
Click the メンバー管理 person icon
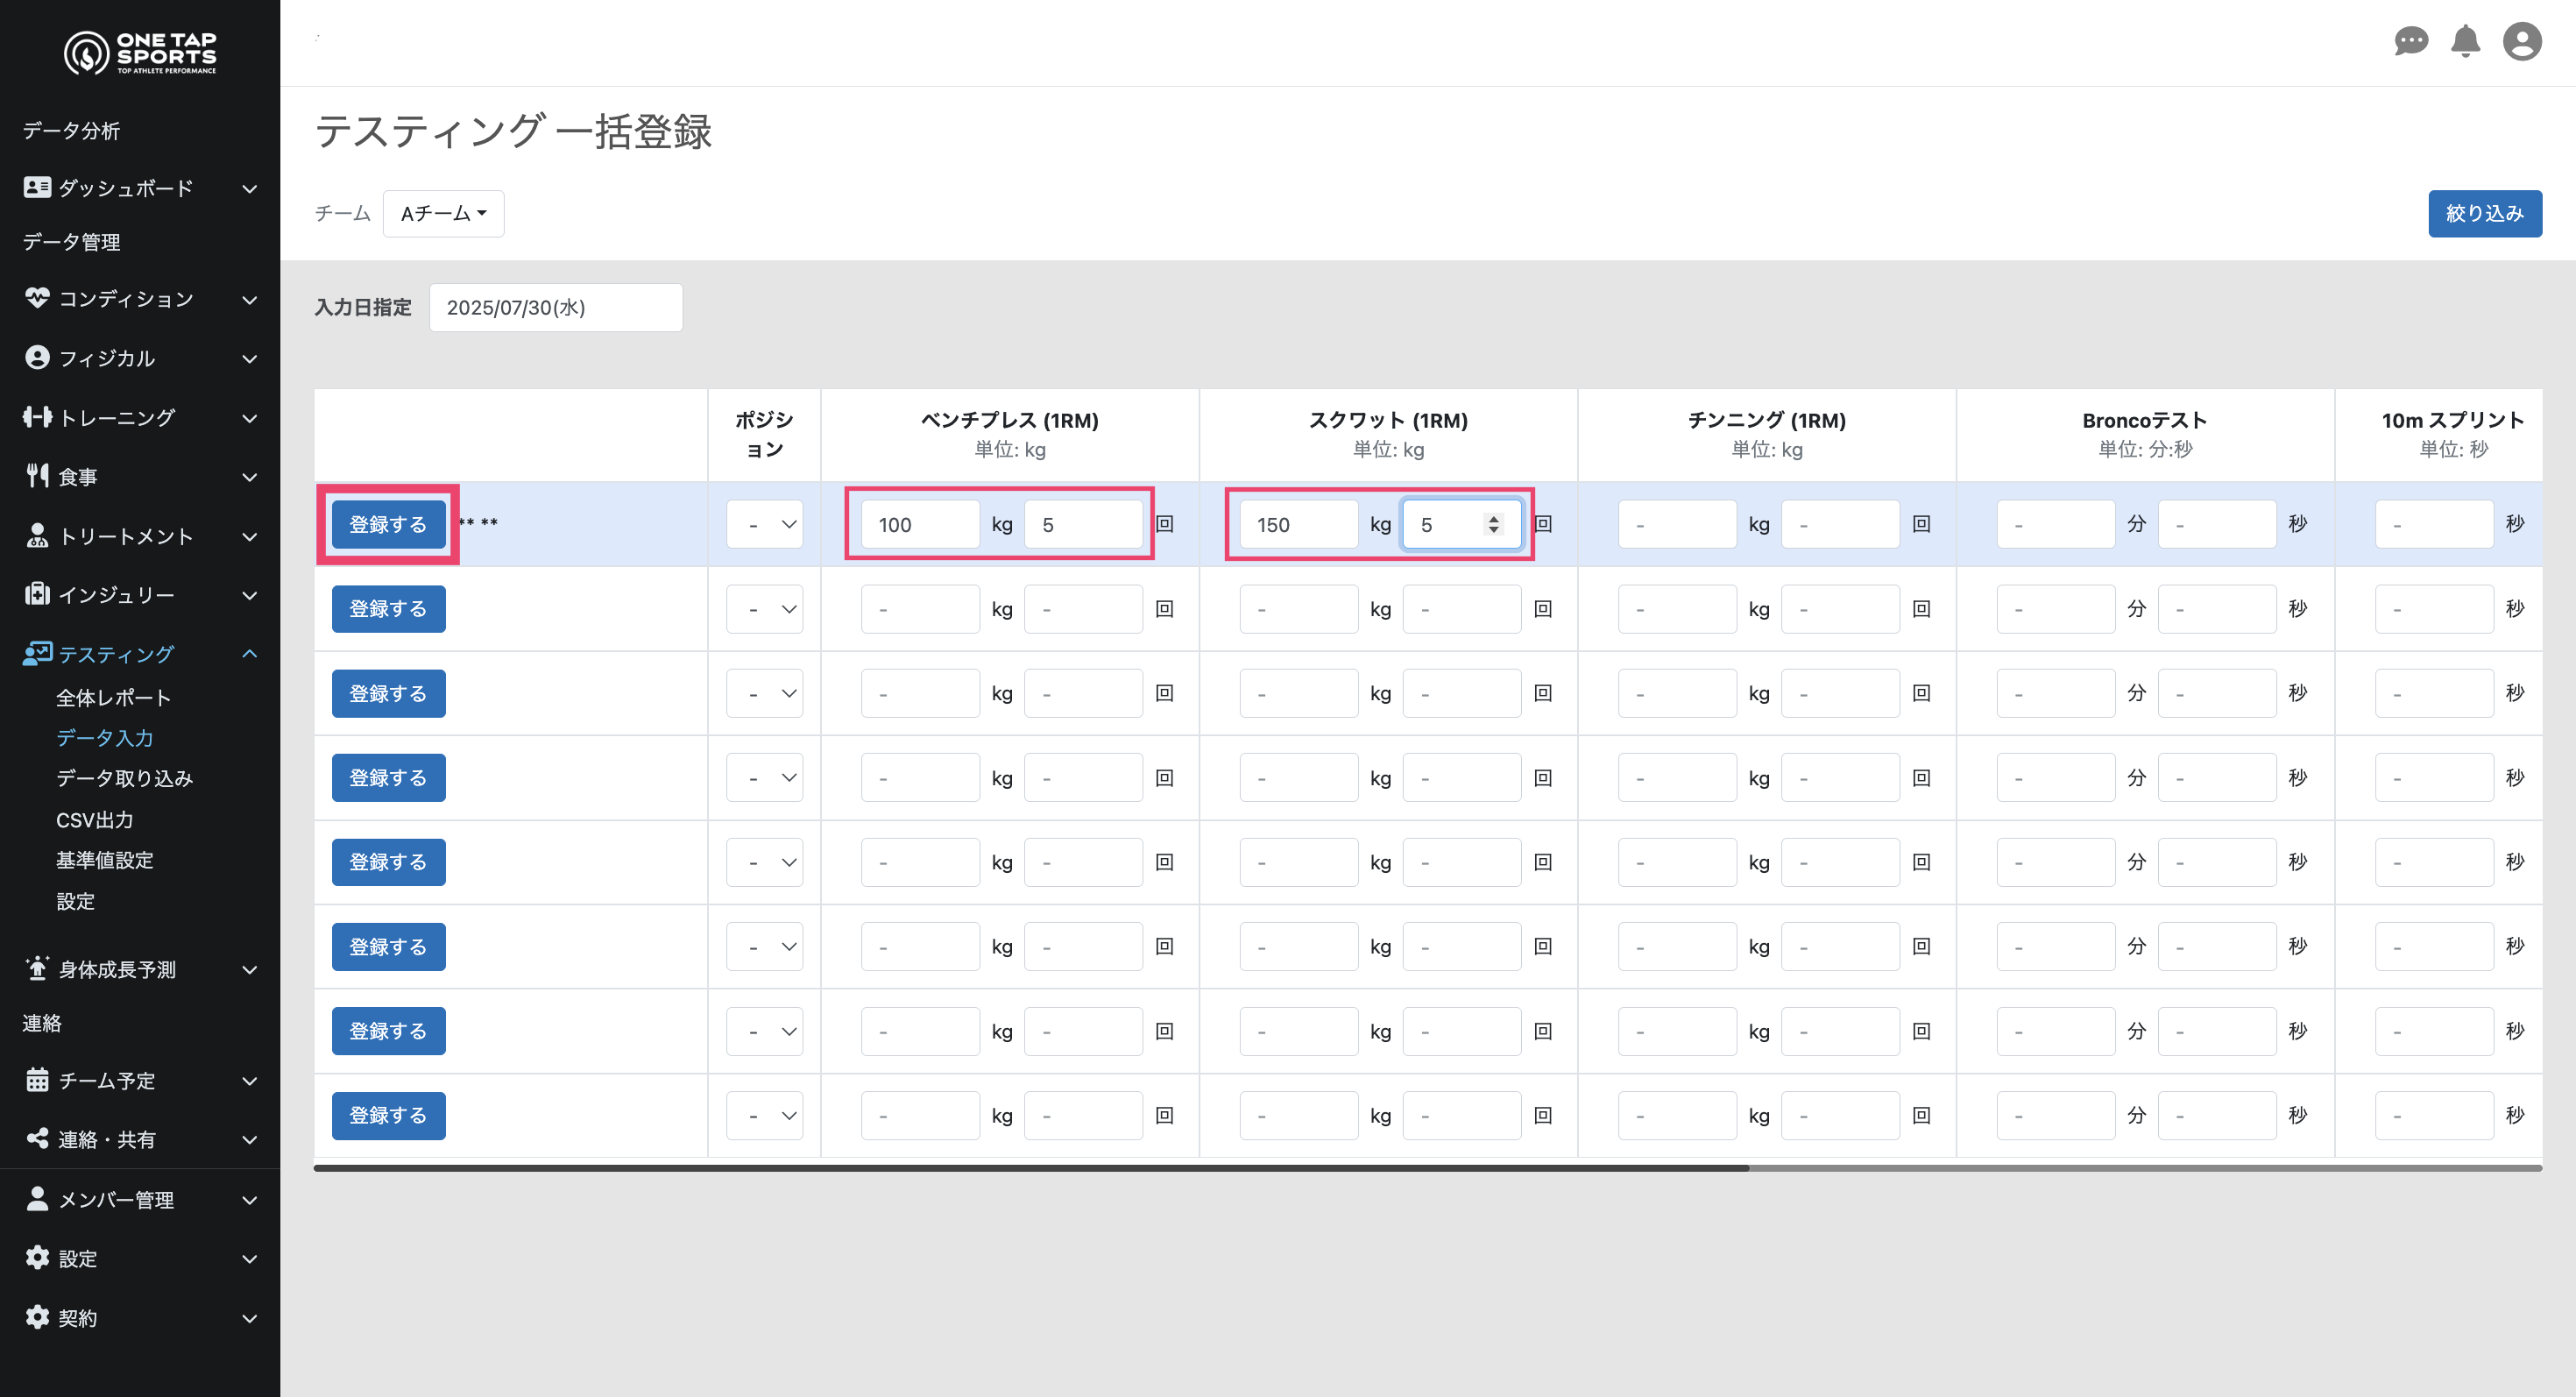point(37,1198)
